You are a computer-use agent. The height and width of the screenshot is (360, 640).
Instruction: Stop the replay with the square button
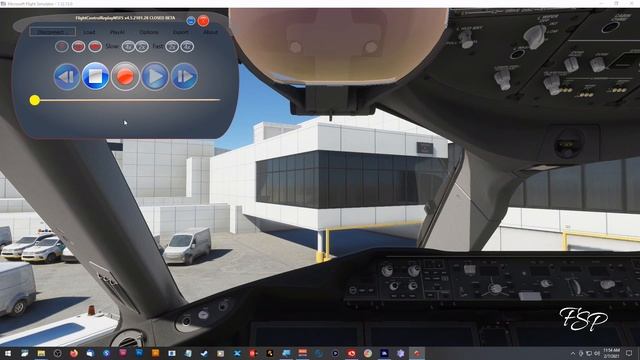pyautogui.click(x=96, y=76)
